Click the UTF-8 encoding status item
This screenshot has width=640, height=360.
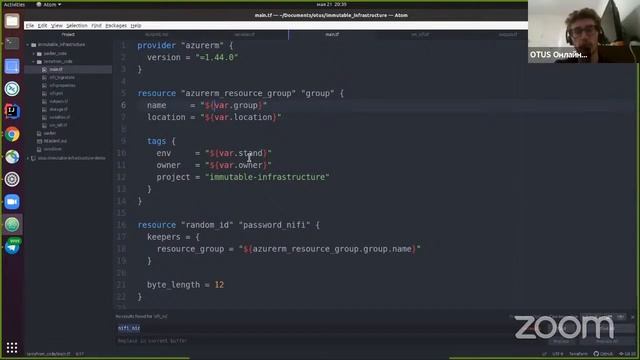558,354
